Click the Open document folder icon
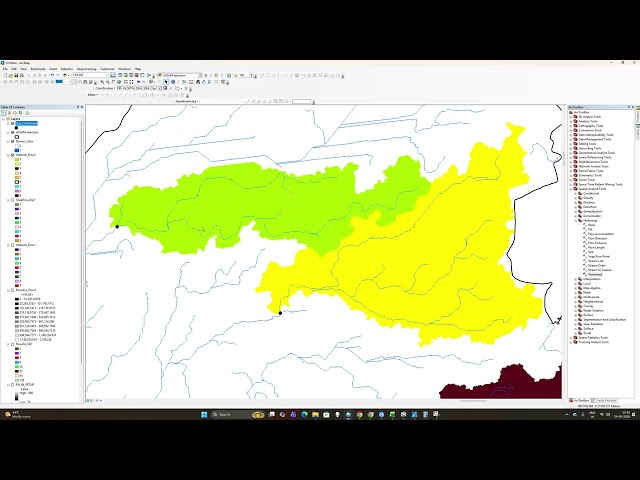 click(11, 76)
